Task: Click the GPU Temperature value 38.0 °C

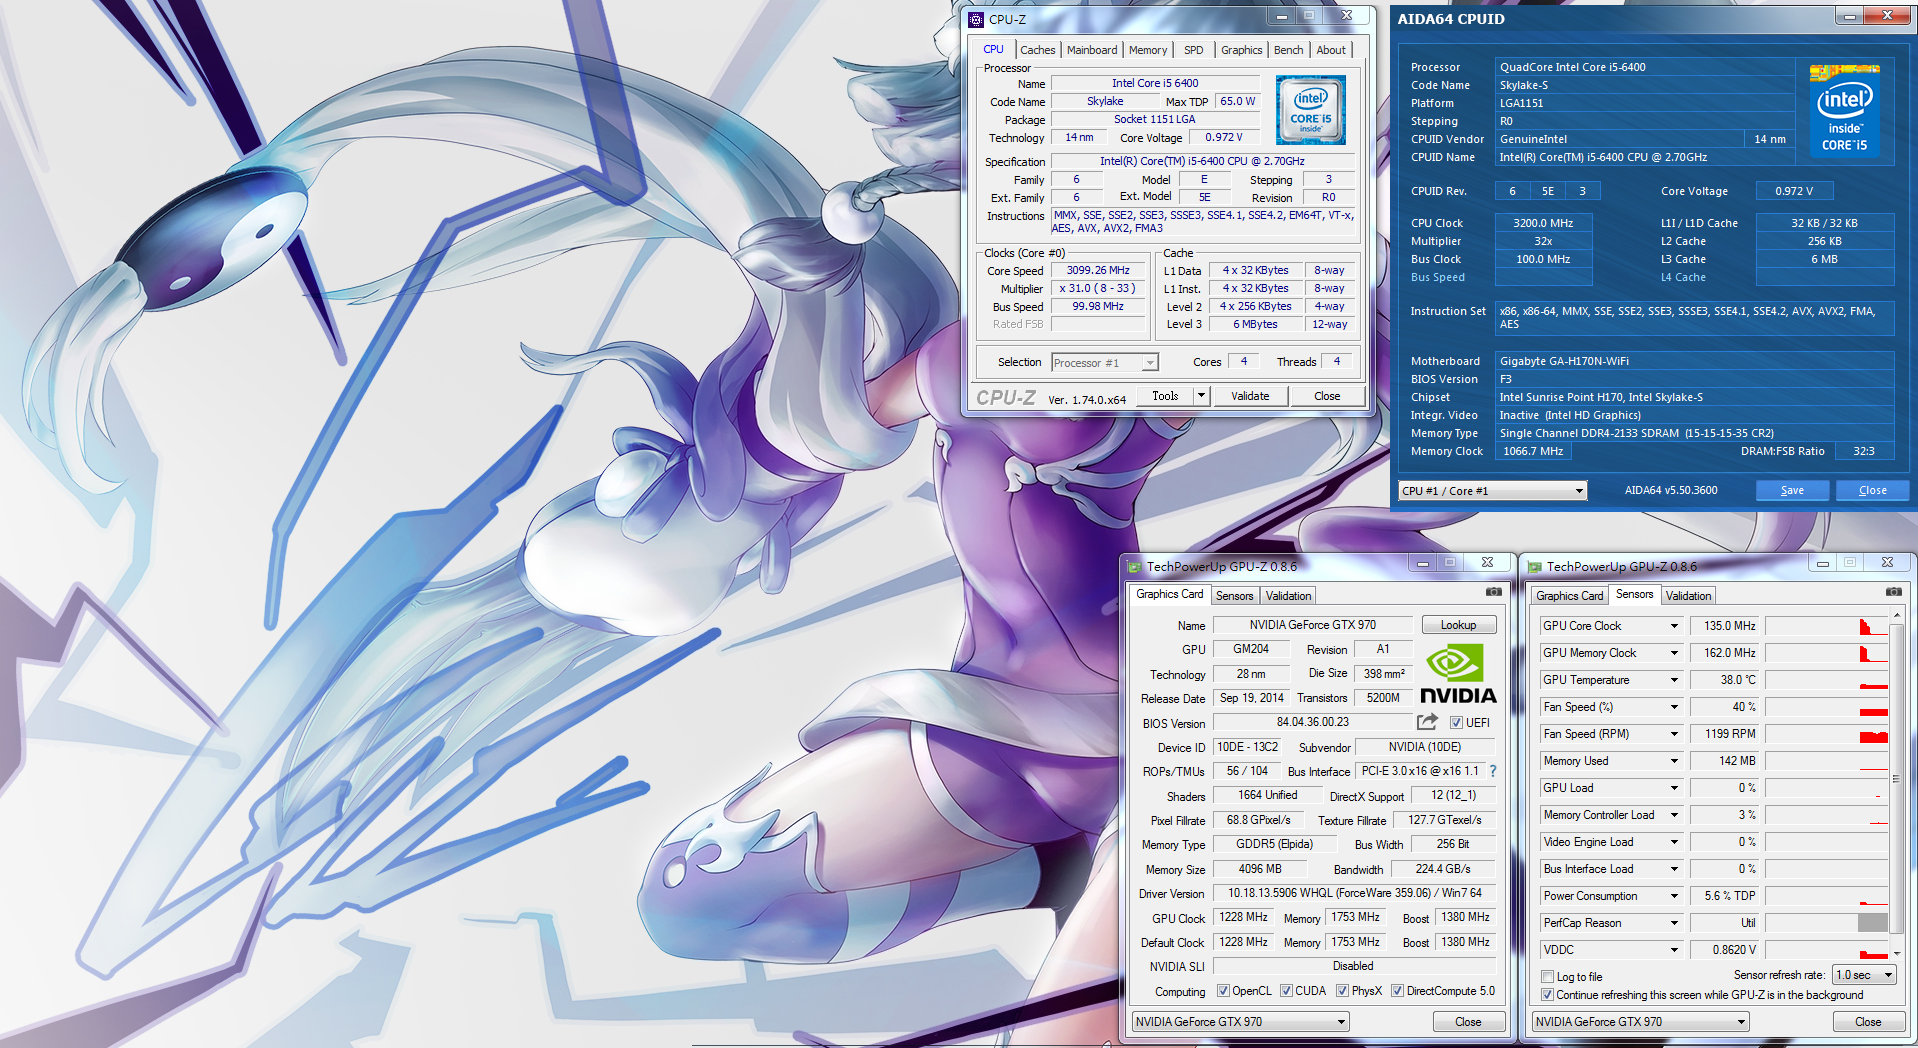Action: click(1726, 680)
